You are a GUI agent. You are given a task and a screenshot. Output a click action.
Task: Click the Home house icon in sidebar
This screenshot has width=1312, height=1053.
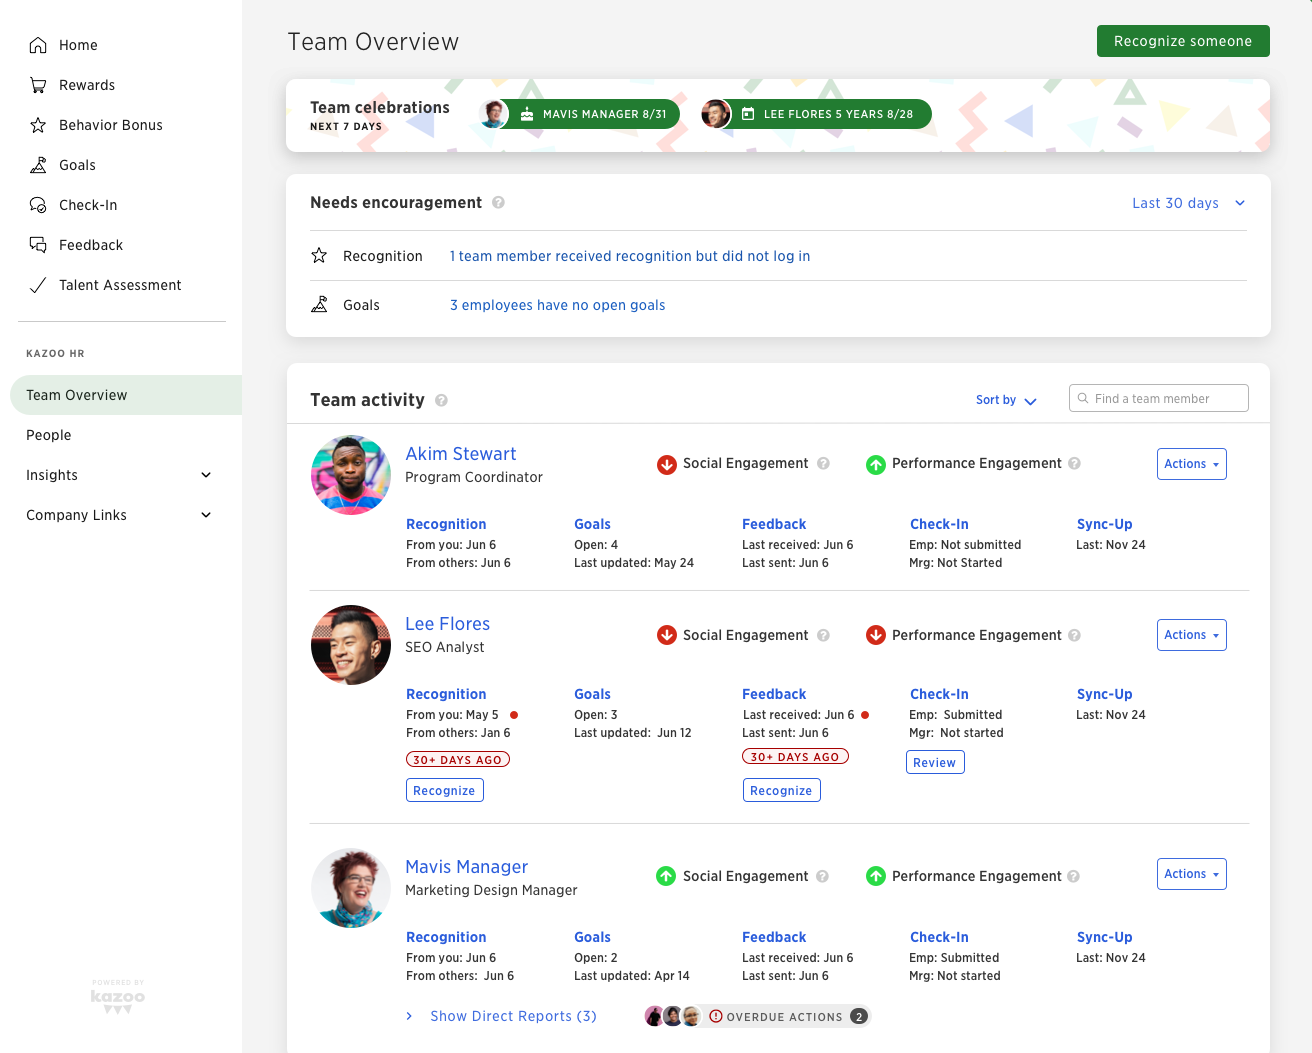pos(38,45)
